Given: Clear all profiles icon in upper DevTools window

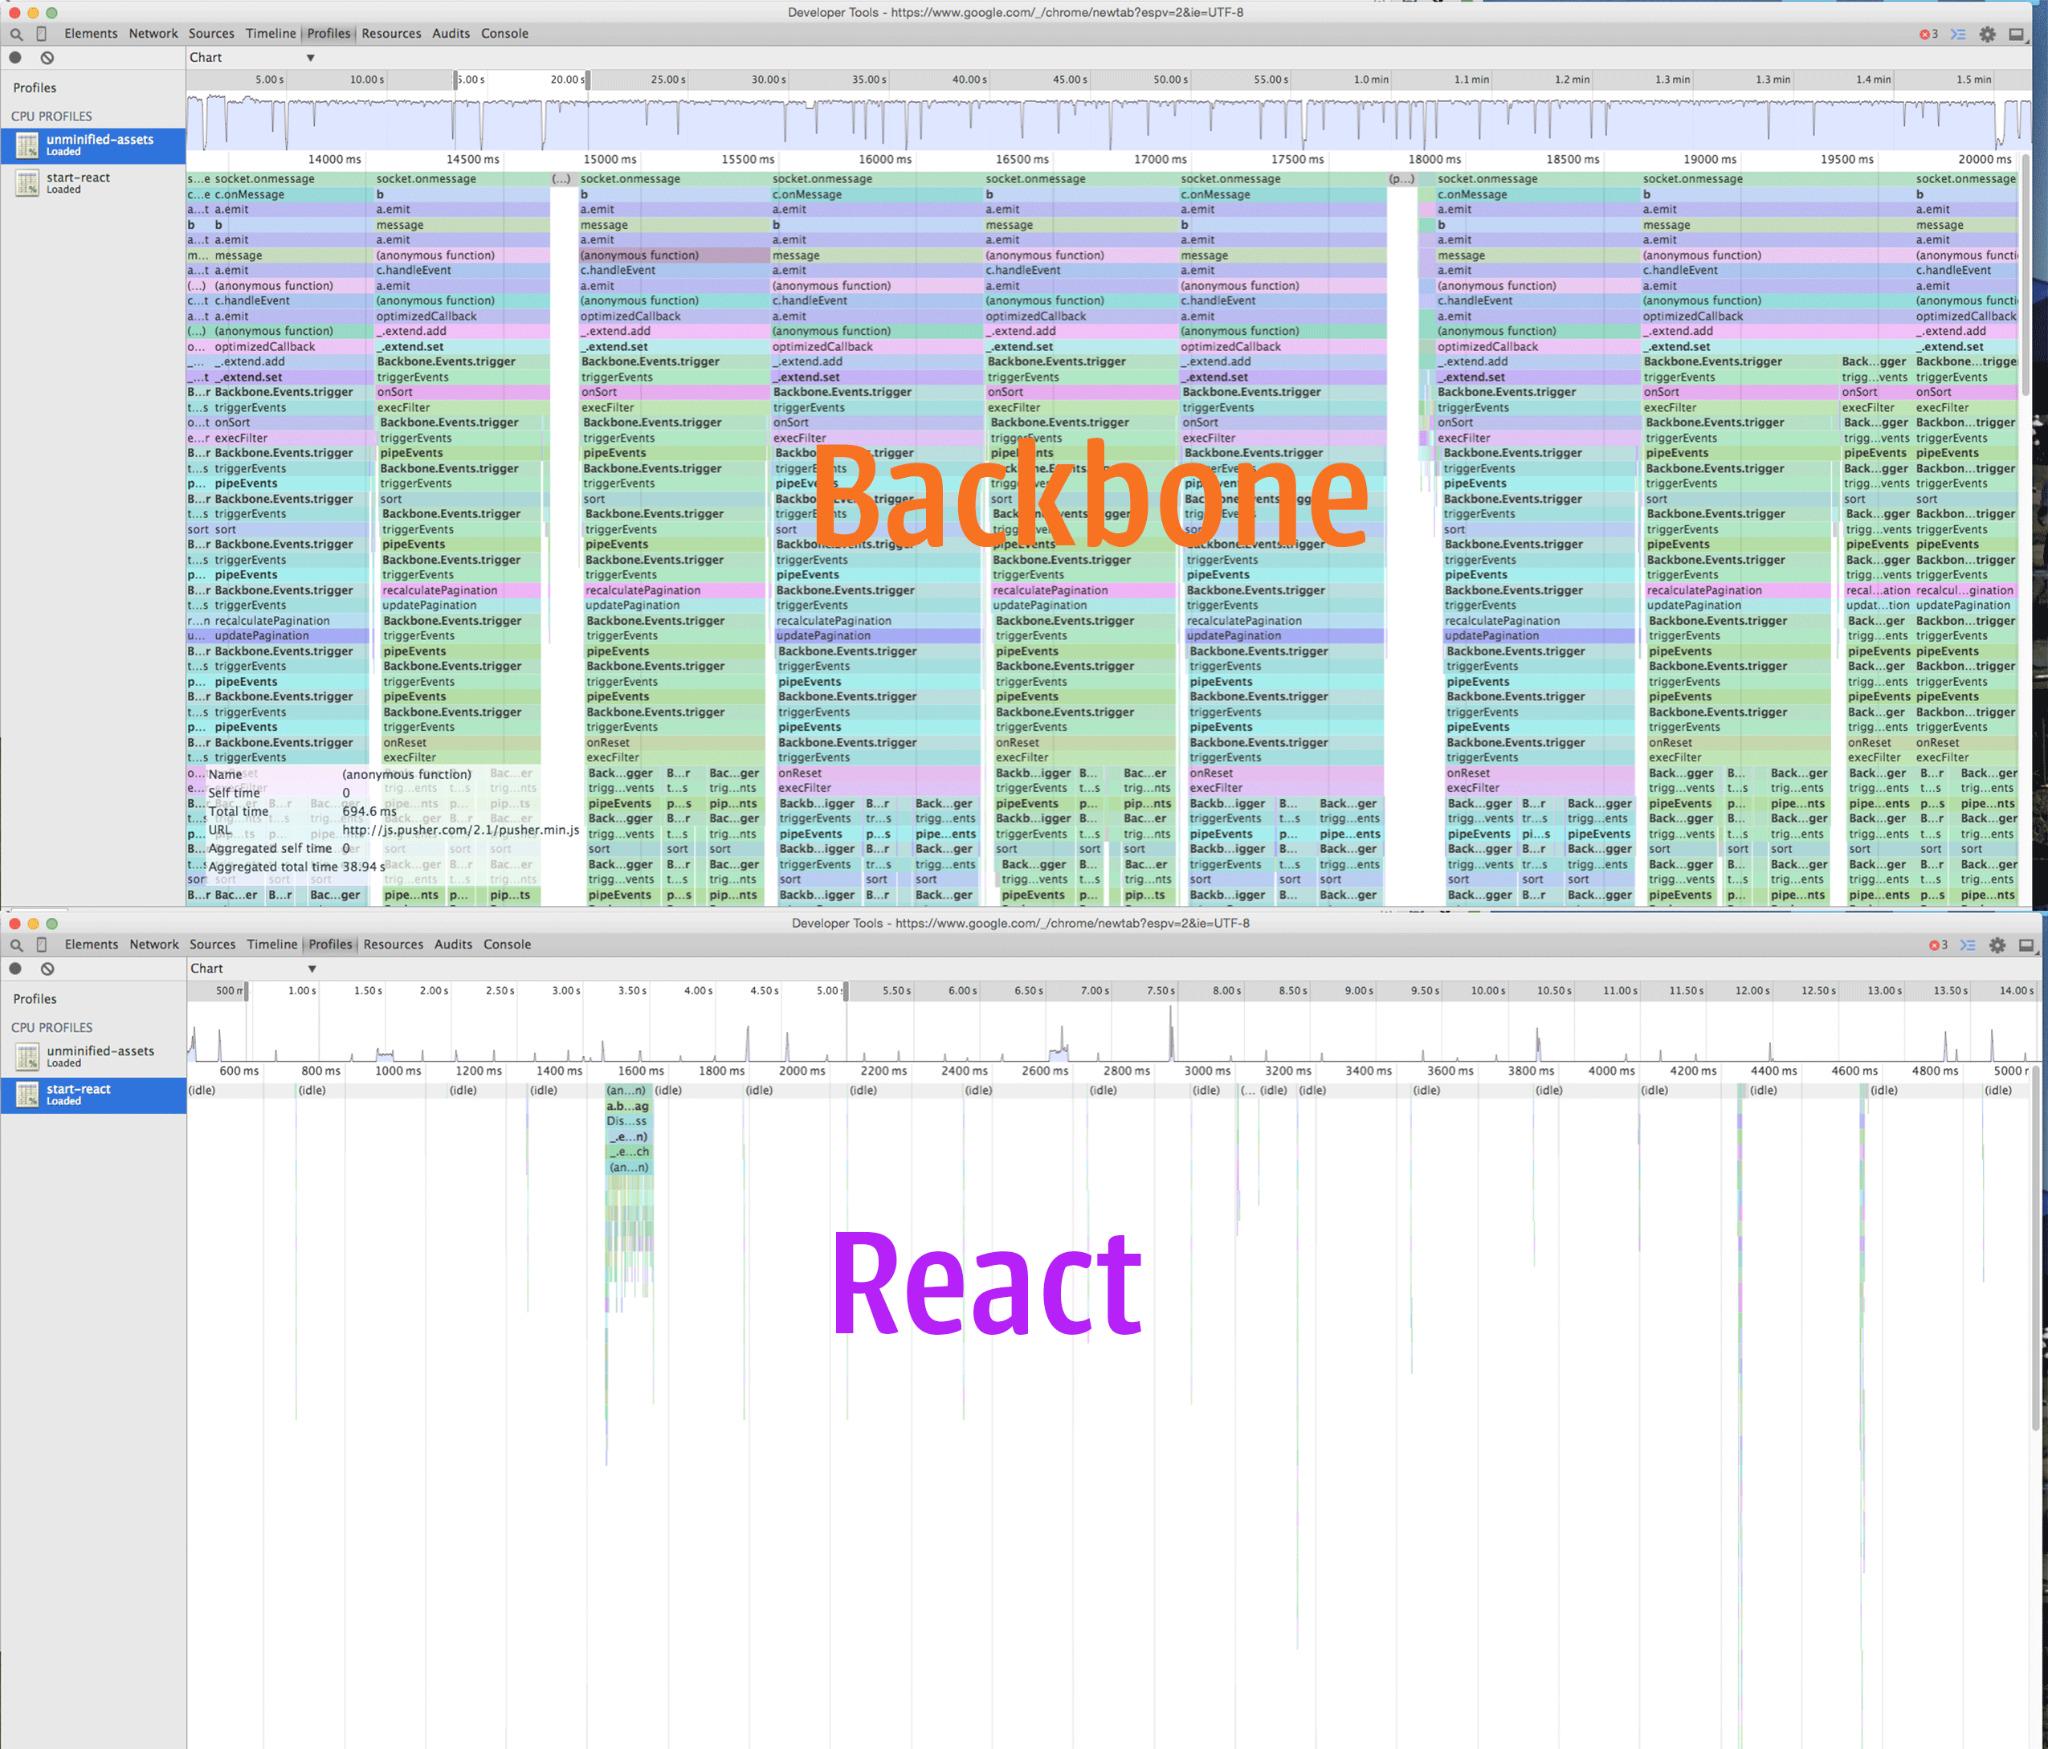Looking at the screenshot, I should (x=47, y=58).
